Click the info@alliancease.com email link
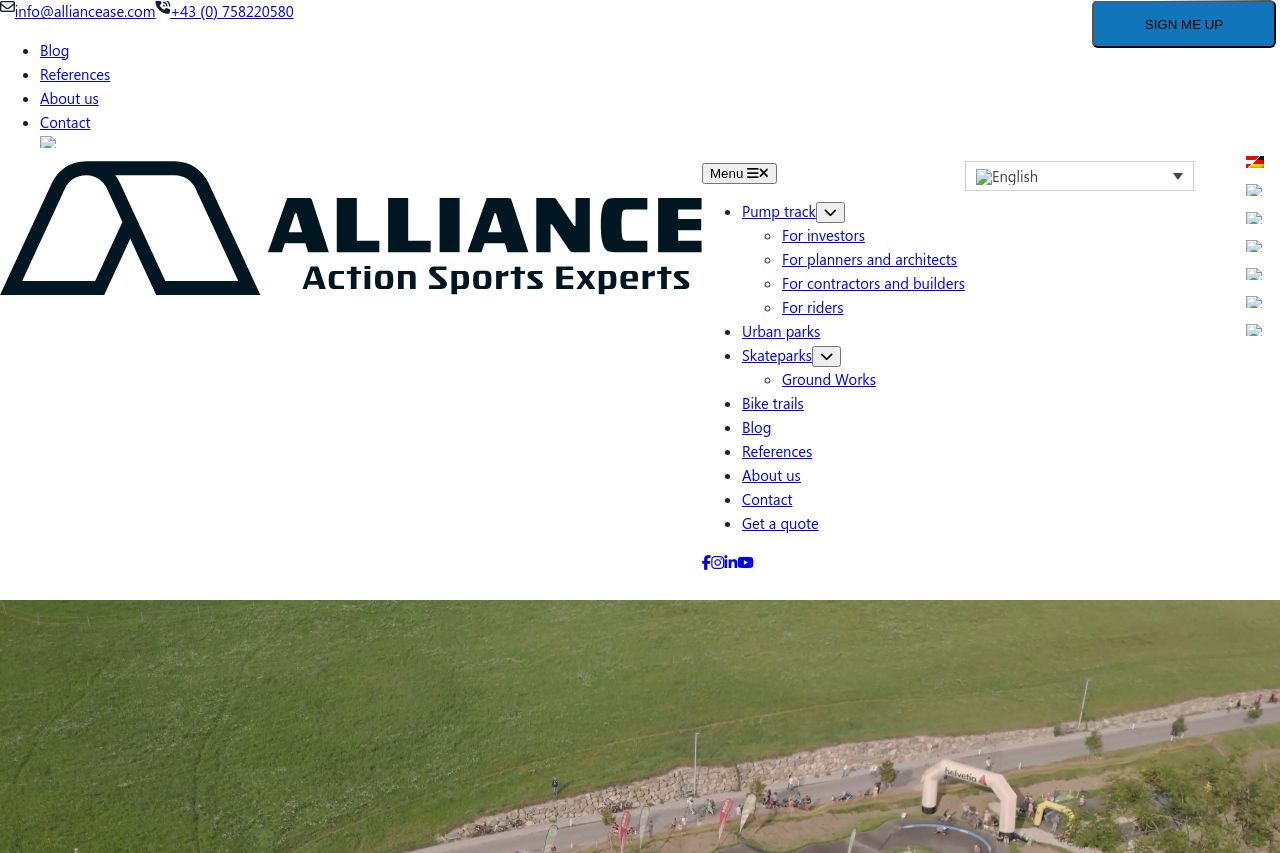This screenshot has height=853, width=1280. click(85, 12)
